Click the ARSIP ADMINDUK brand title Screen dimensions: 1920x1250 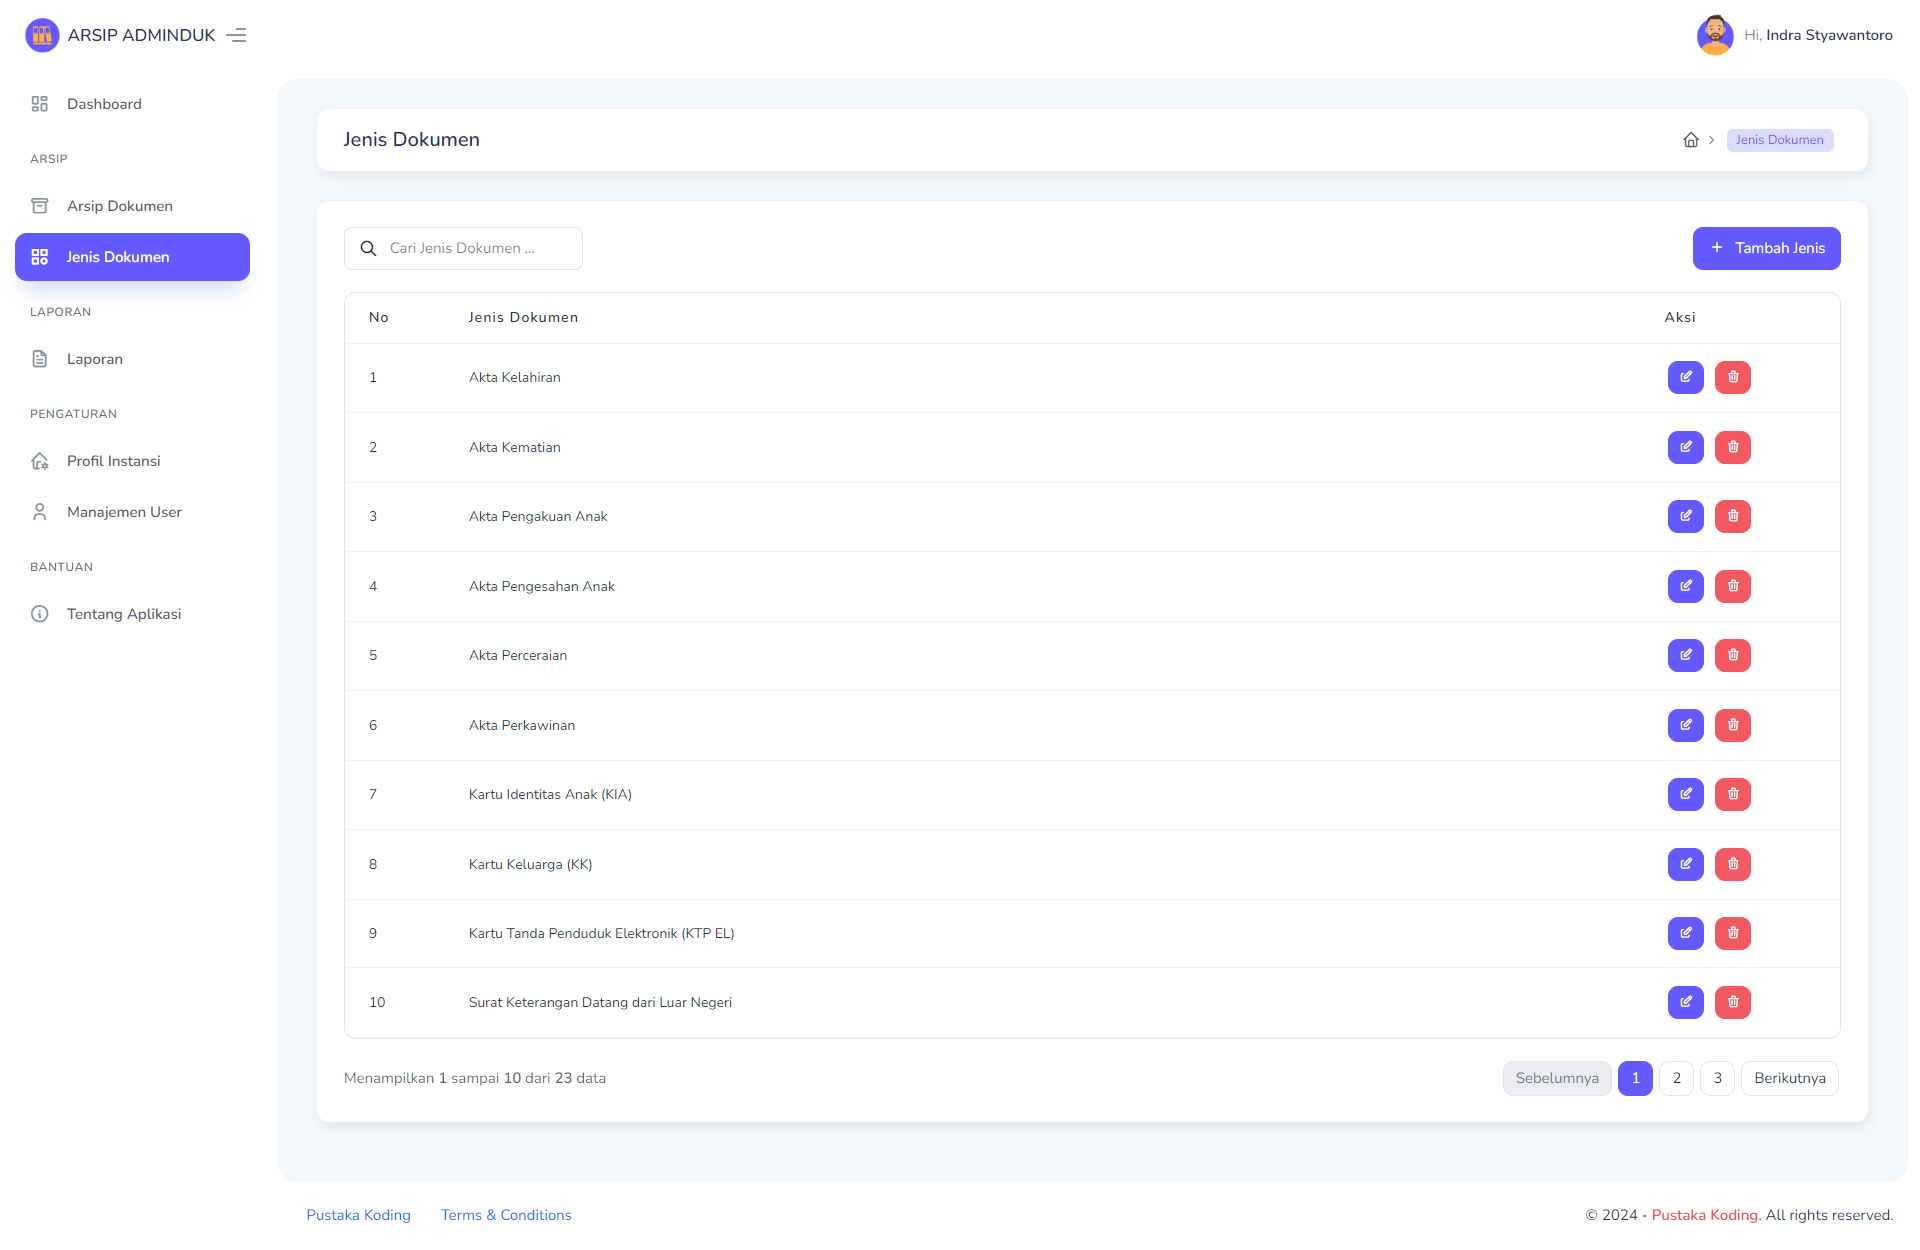point(141,35)
